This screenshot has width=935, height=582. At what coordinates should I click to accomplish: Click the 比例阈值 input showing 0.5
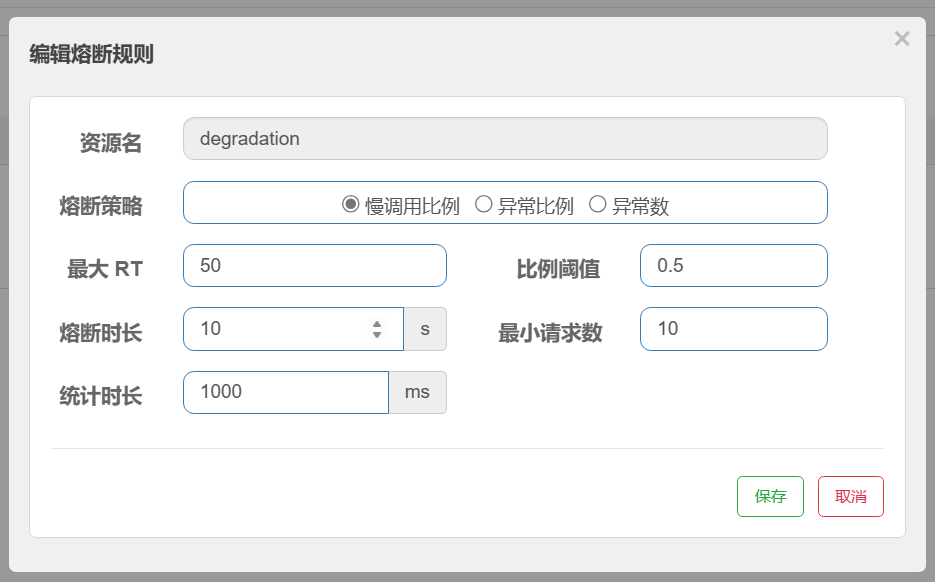point(733,266)
